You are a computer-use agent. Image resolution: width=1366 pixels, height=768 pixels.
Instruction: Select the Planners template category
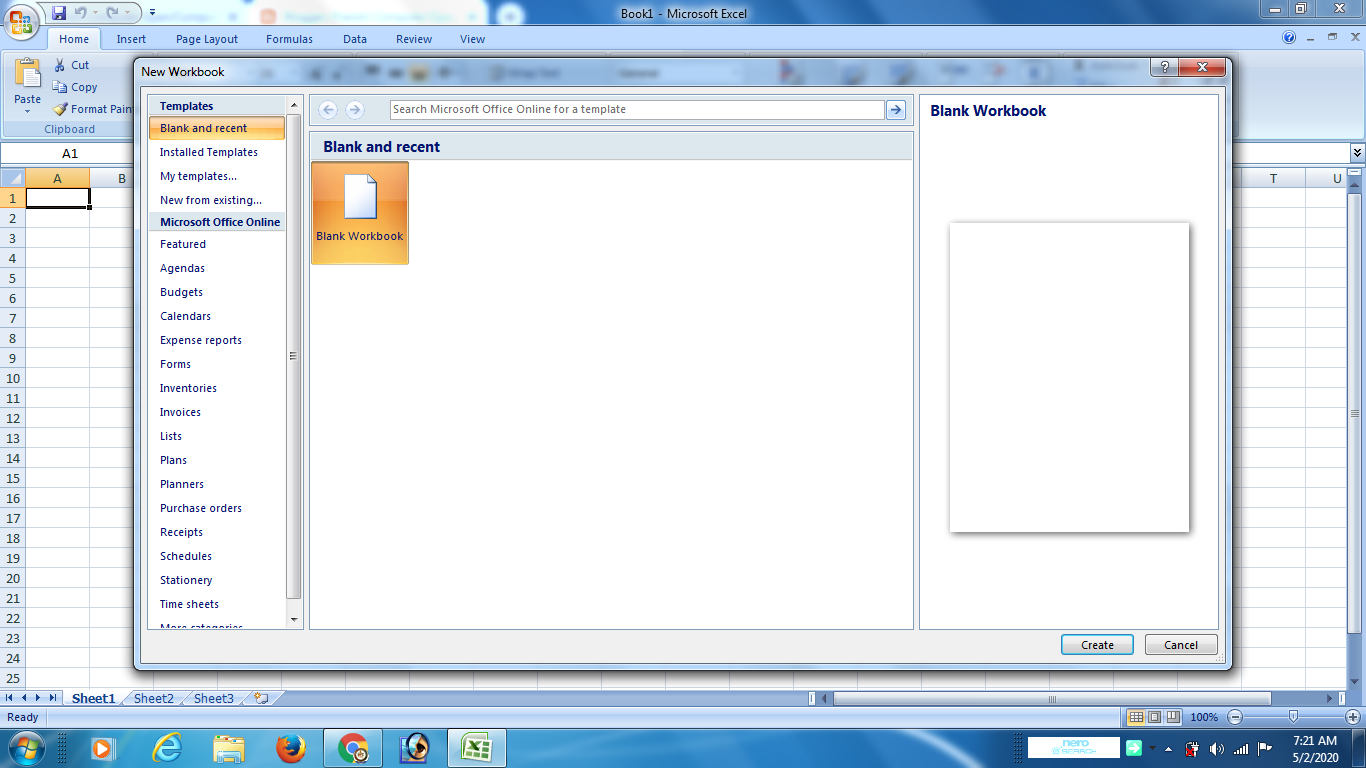point(216,484)
